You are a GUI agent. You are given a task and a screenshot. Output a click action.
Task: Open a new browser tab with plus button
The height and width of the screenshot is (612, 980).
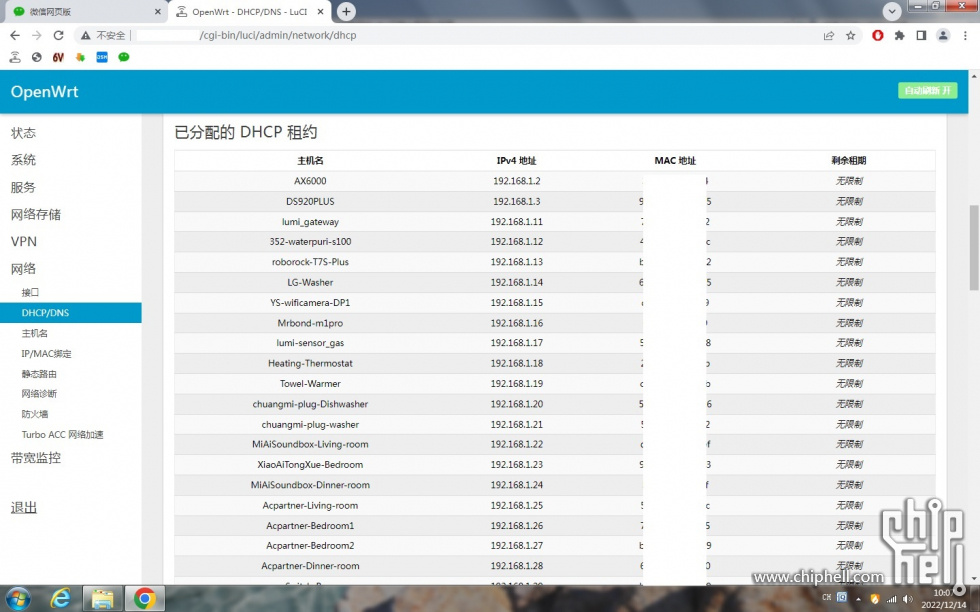click(346, 11)
